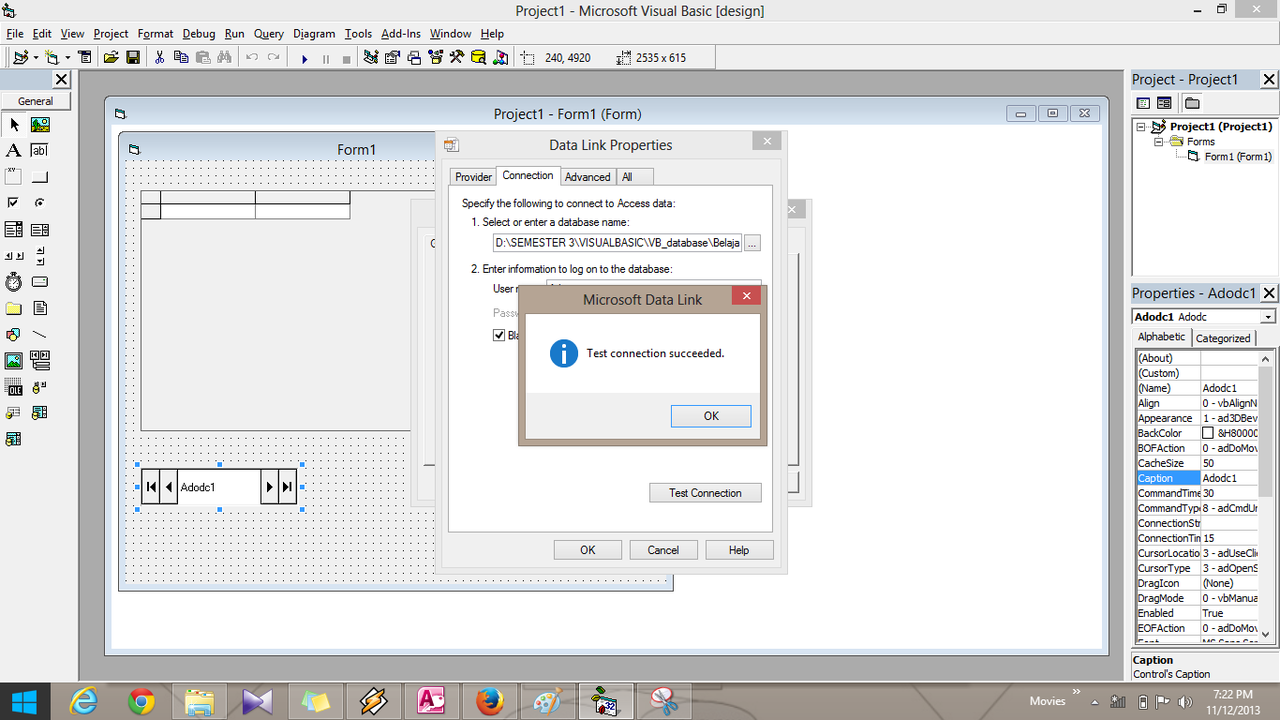Click the database browse (...) button
Image resolution: width=1280 pixels, height=720 pixels.
coord(753,243)
